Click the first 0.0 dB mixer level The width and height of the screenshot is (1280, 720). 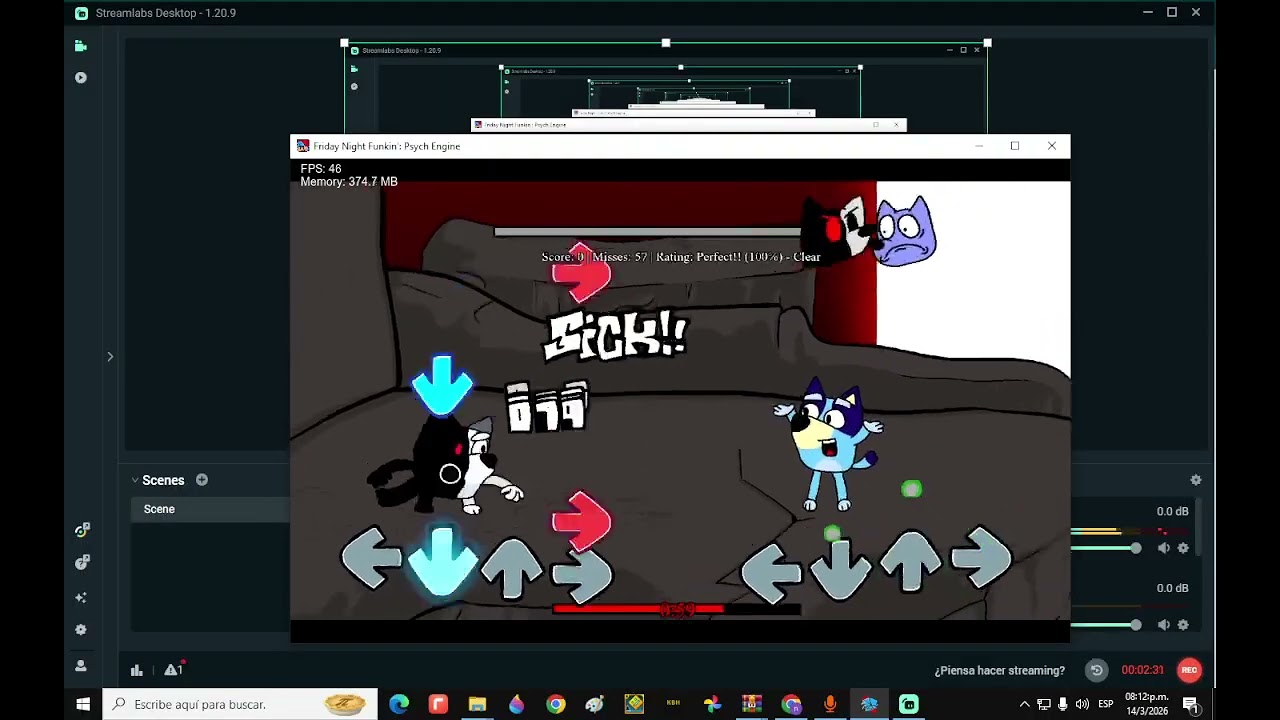click(x=1172, y=512)
